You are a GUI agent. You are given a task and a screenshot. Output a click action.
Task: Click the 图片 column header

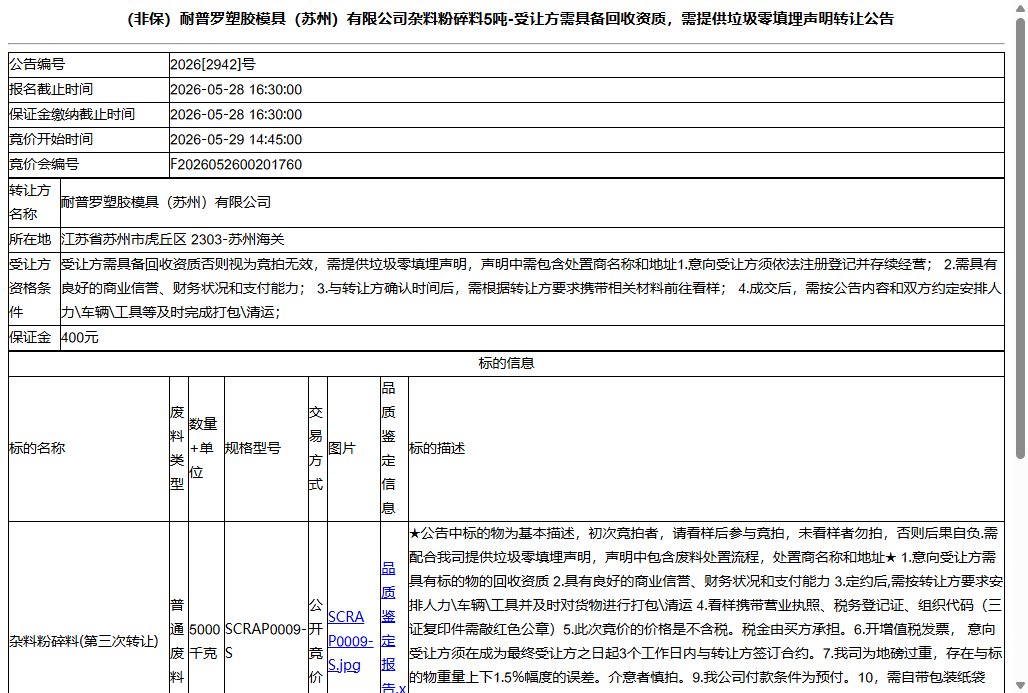[x=353, y=448]
